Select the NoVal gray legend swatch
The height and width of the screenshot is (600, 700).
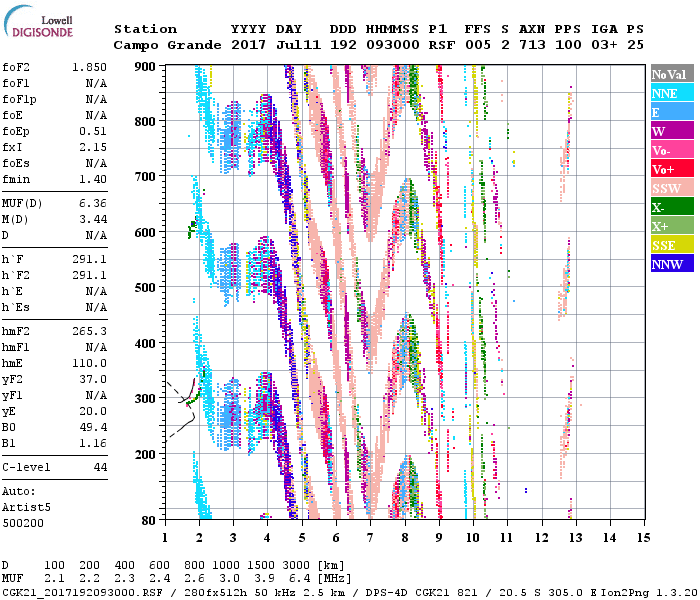click(671, 74)
